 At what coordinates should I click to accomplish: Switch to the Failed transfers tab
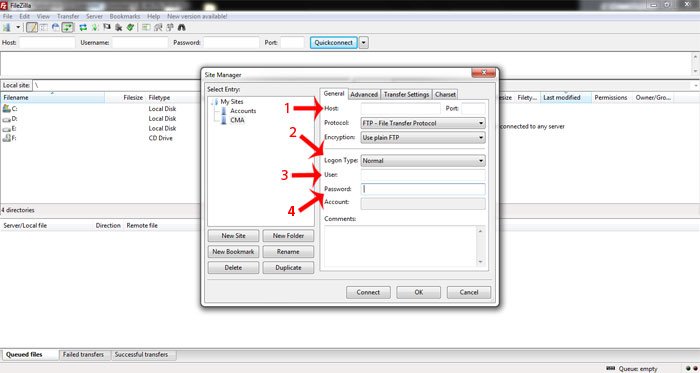pos(83,355)
